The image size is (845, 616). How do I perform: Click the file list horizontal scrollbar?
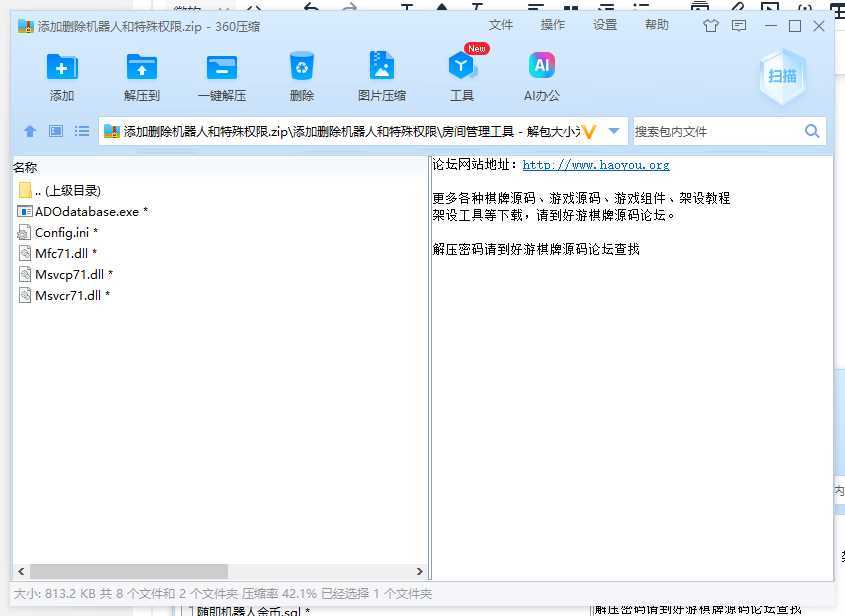point(130,571)
